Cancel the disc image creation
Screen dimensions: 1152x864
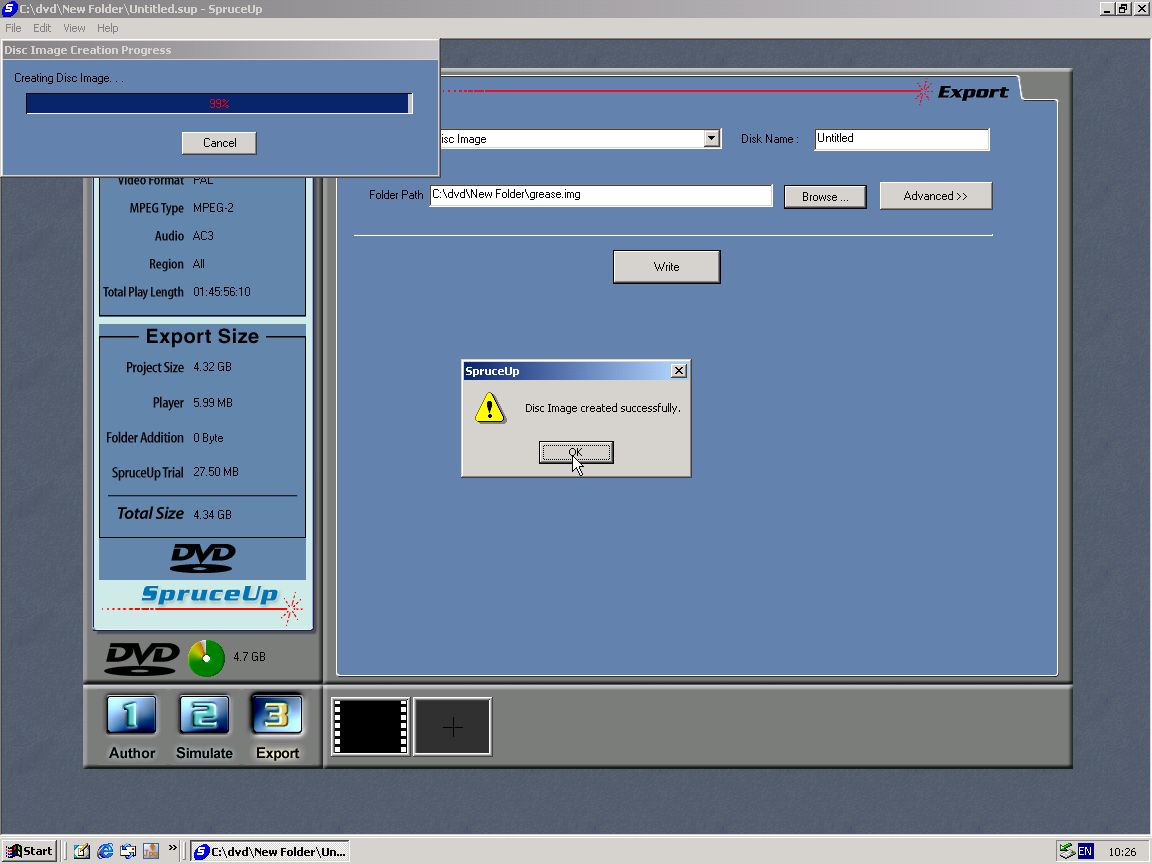(x=219, y=143)
